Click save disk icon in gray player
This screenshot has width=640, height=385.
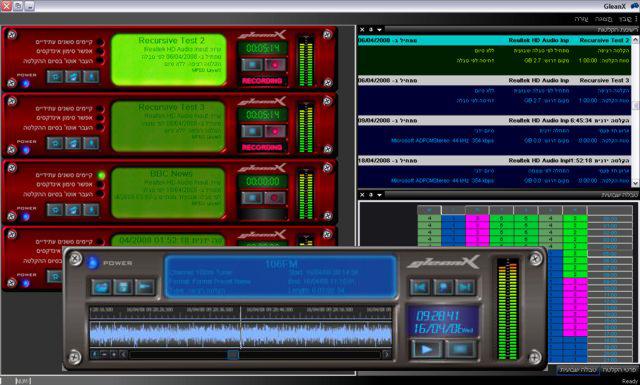click(x=123, y=287)
